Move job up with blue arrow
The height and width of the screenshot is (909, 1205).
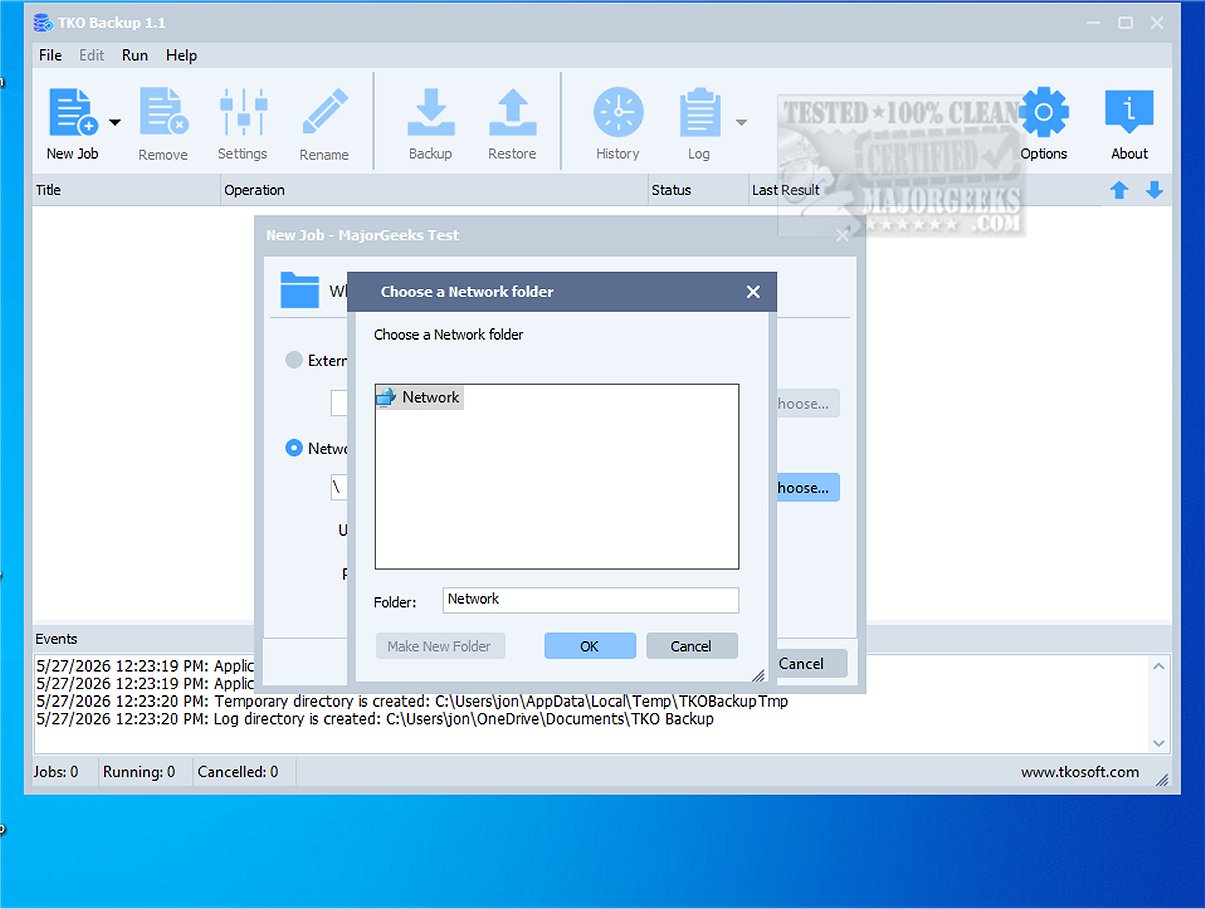(x=1119, y=190)
